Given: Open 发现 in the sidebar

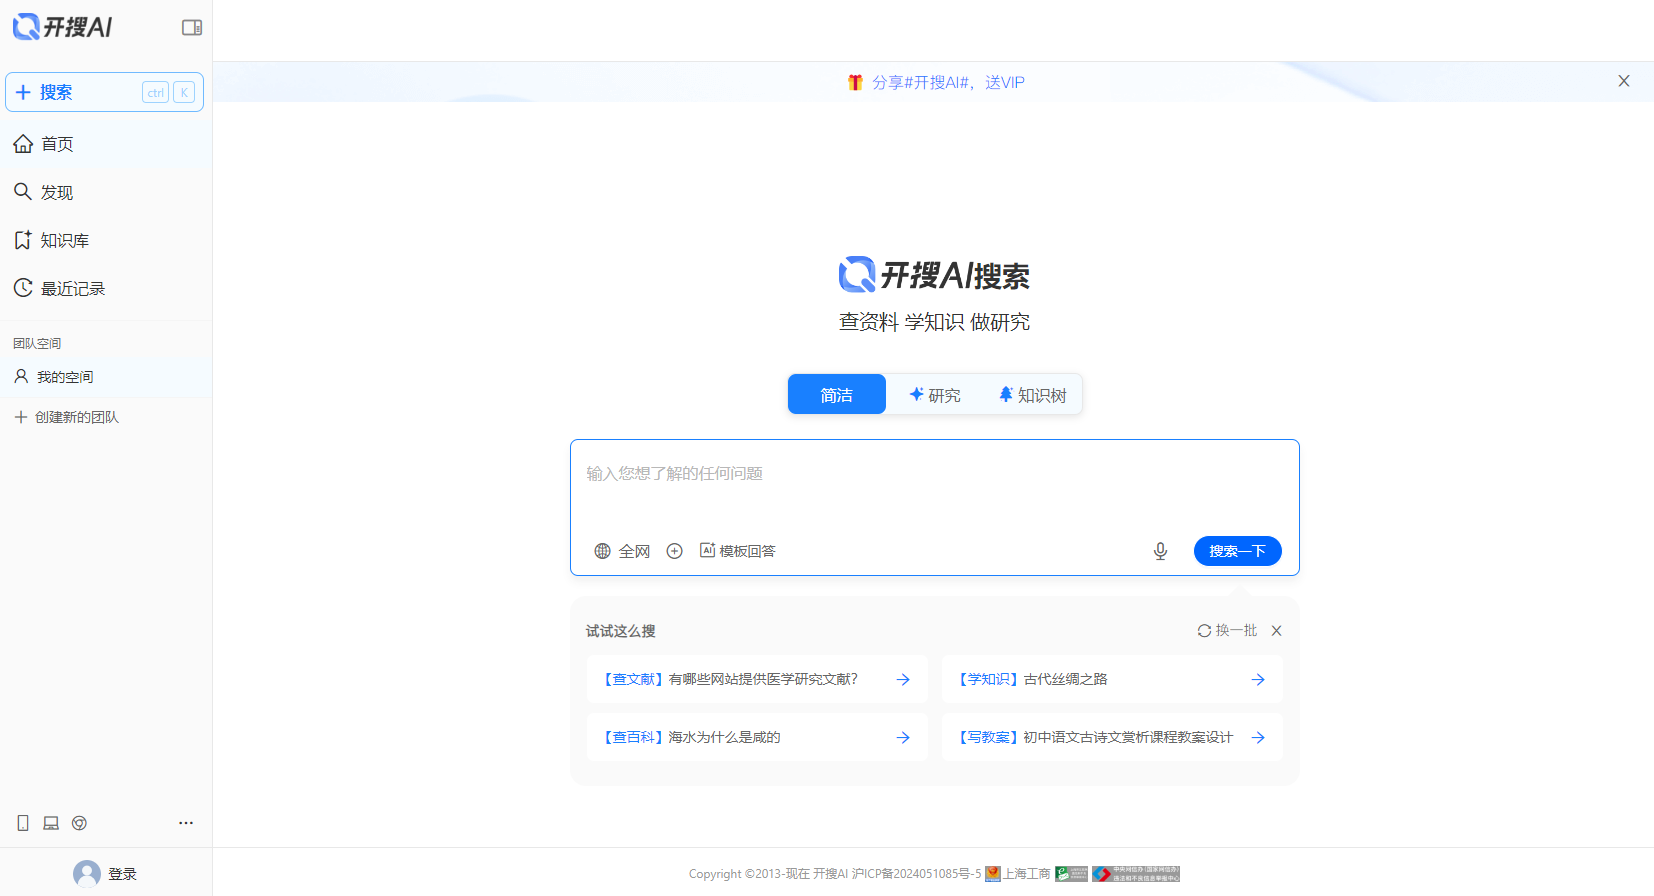Looking at the screenshot, I should (x=105, y=192).
